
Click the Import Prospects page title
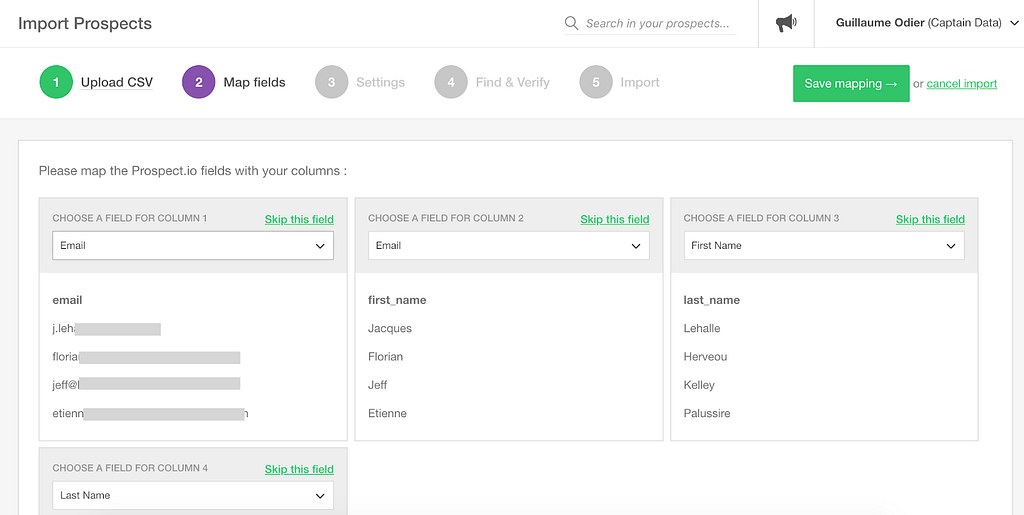tap(85, 23)
